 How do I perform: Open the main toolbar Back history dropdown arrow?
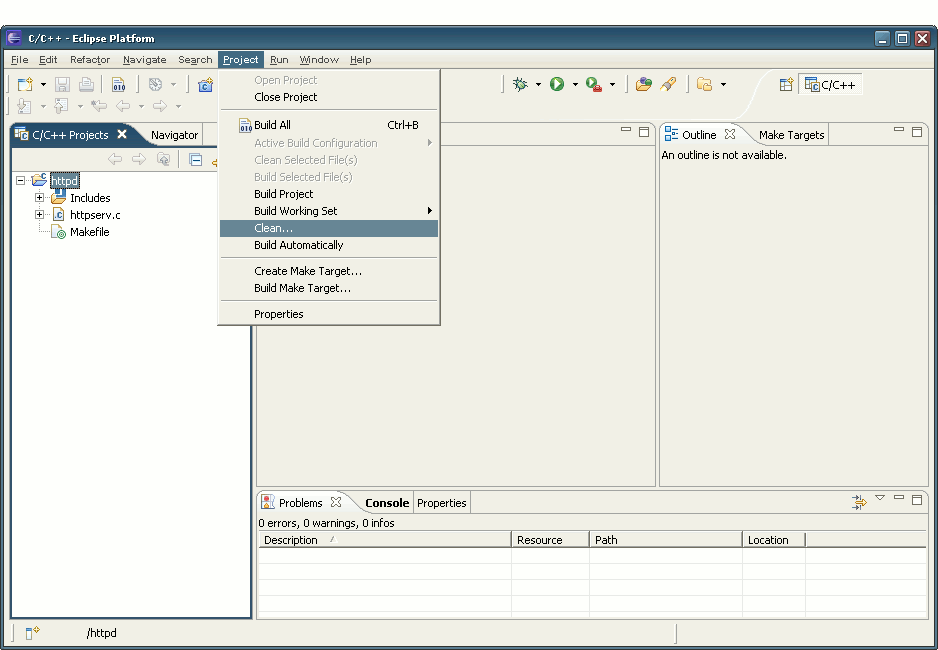(x=141, y=107)
